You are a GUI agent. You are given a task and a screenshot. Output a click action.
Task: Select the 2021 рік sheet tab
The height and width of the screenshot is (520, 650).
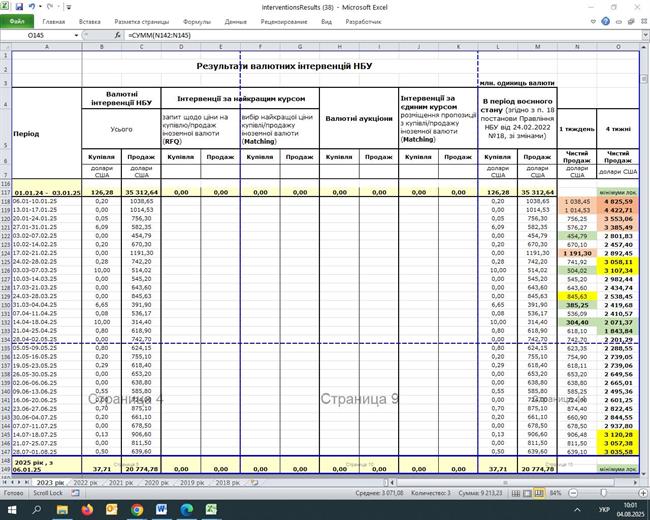coord(121,483)
